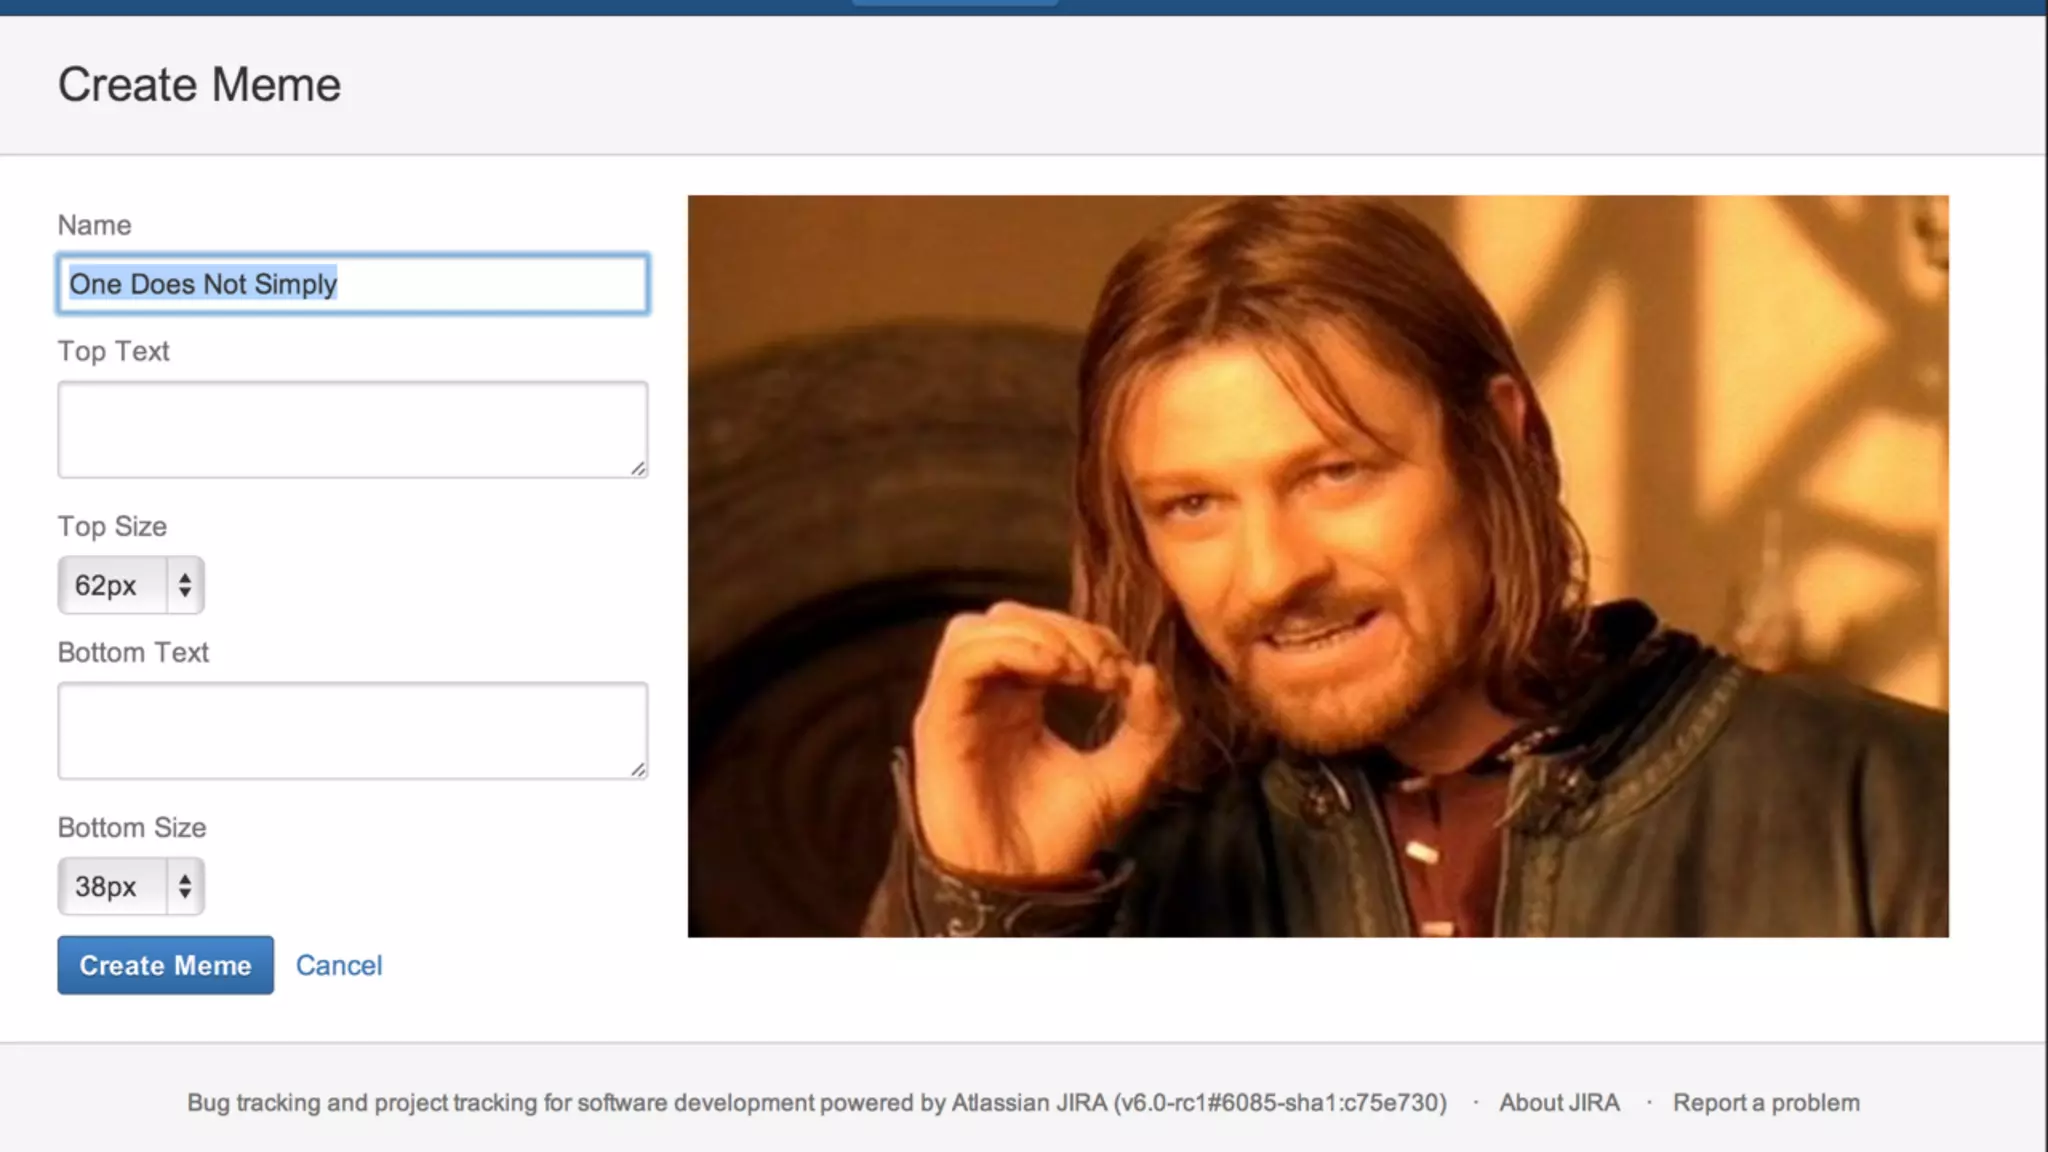The height and width of the screenshot is (1152, 2048).
Task: Click the Bottom Text box resize handle
Action: click(x=638, y=769)
